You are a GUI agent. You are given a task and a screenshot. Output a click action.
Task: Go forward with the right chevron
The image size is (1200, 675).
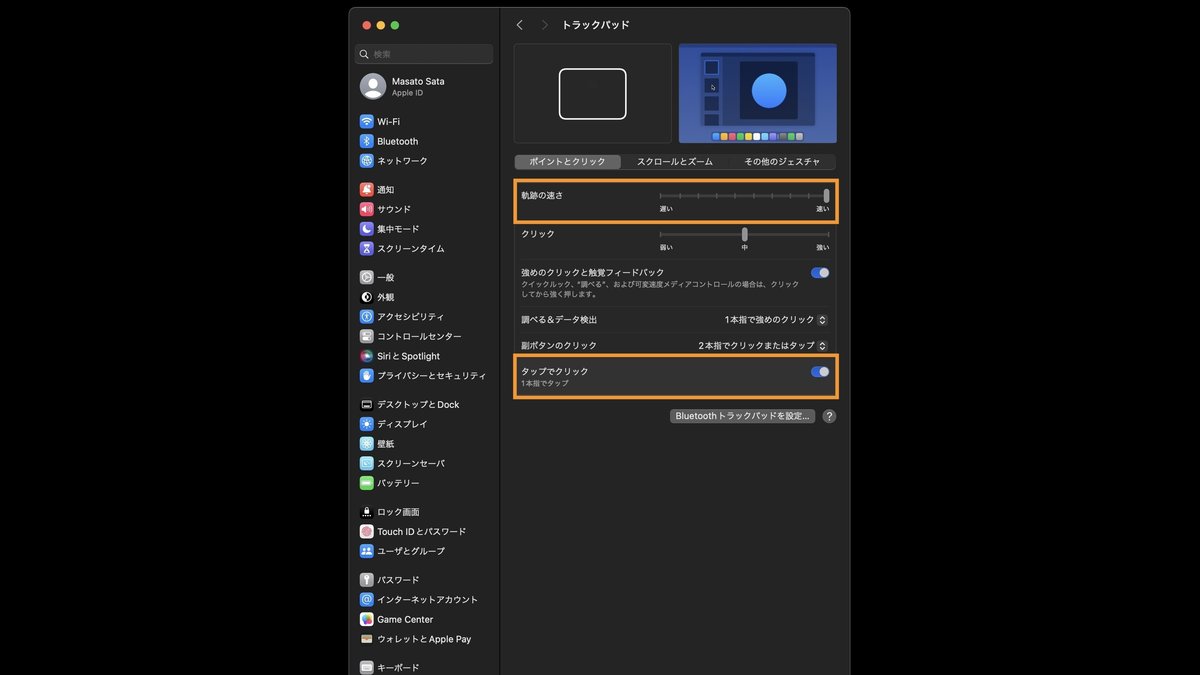point(544,25)
